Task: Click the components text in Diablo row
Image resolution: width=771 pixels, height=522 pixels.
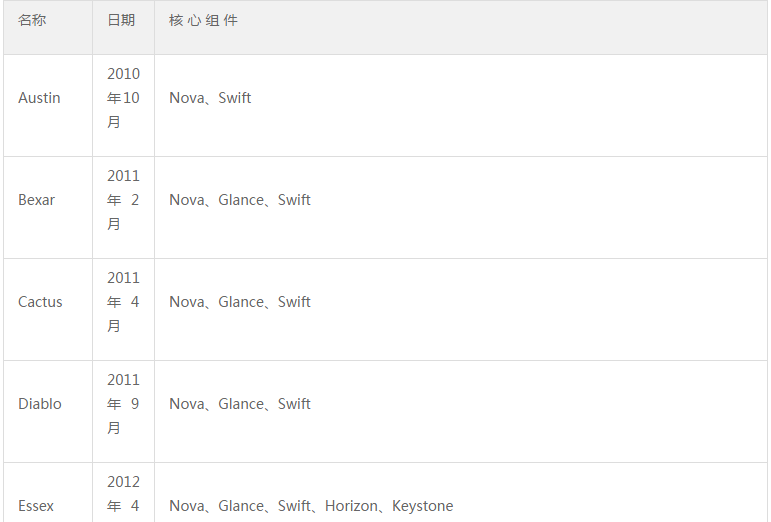Action: [240, 404]
